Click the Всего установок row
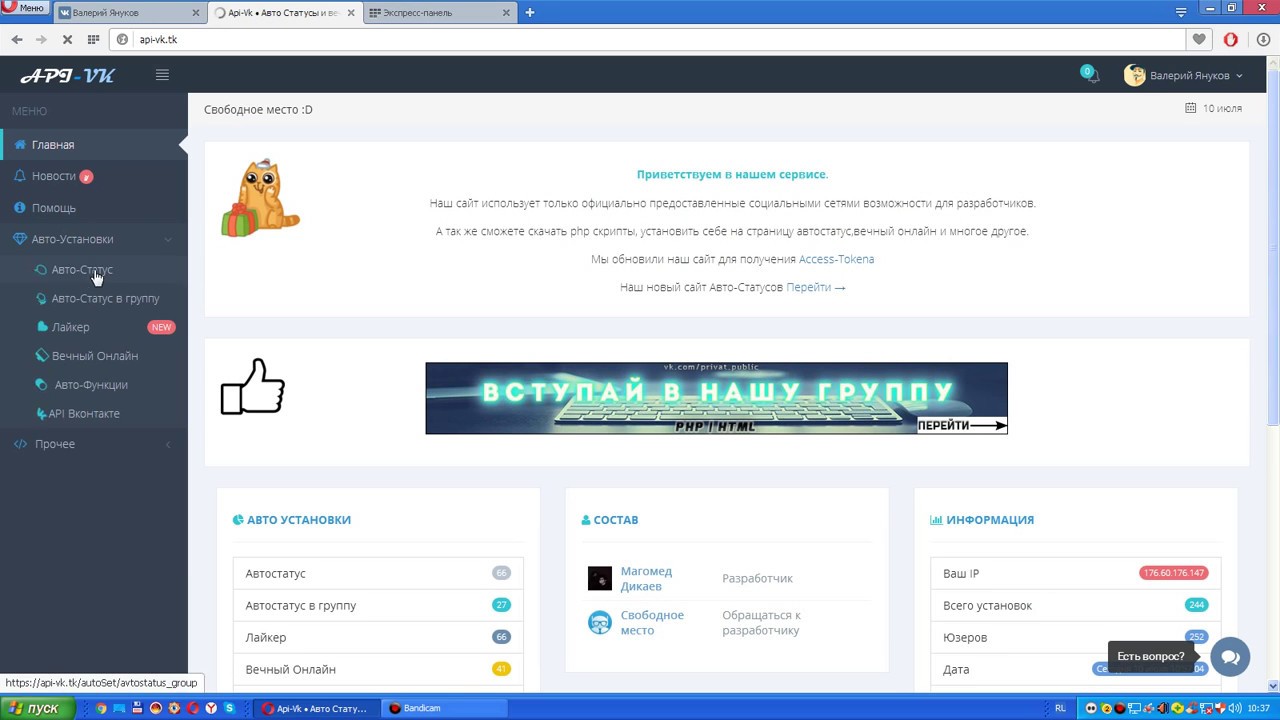This screenshot has height=720, width=1280. point(1075,605)
